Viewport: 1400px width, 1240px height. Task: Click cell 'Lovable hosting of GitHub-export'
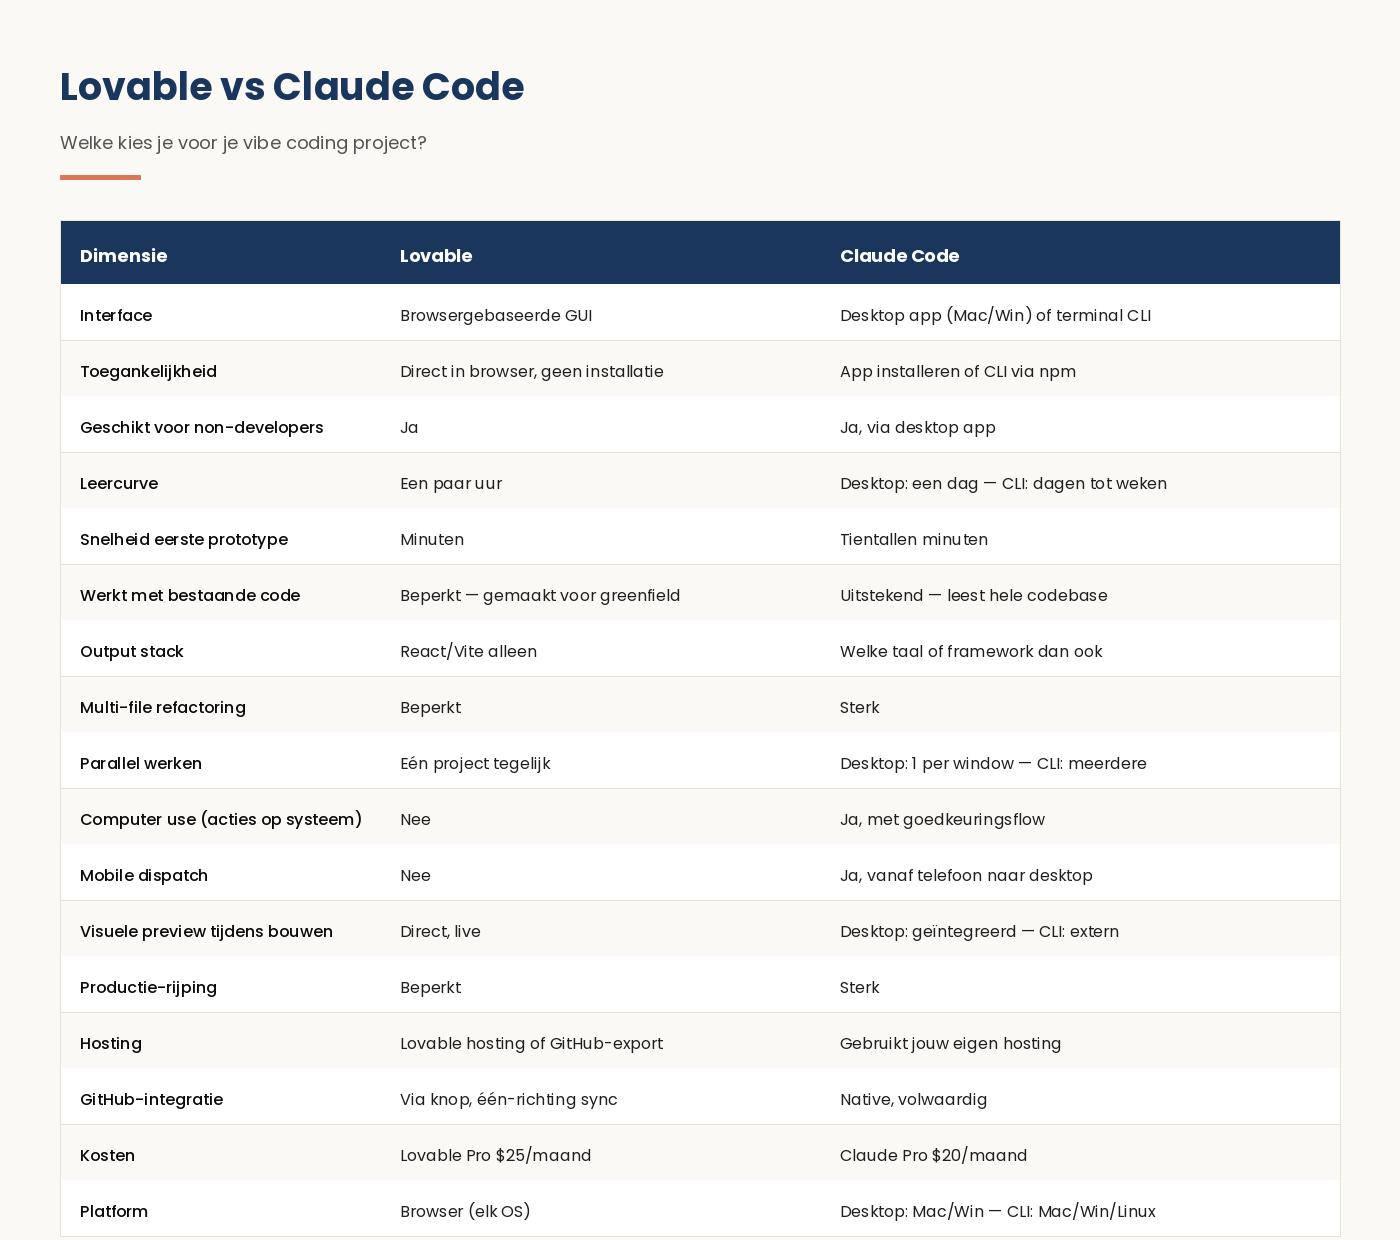point(531,1044)
